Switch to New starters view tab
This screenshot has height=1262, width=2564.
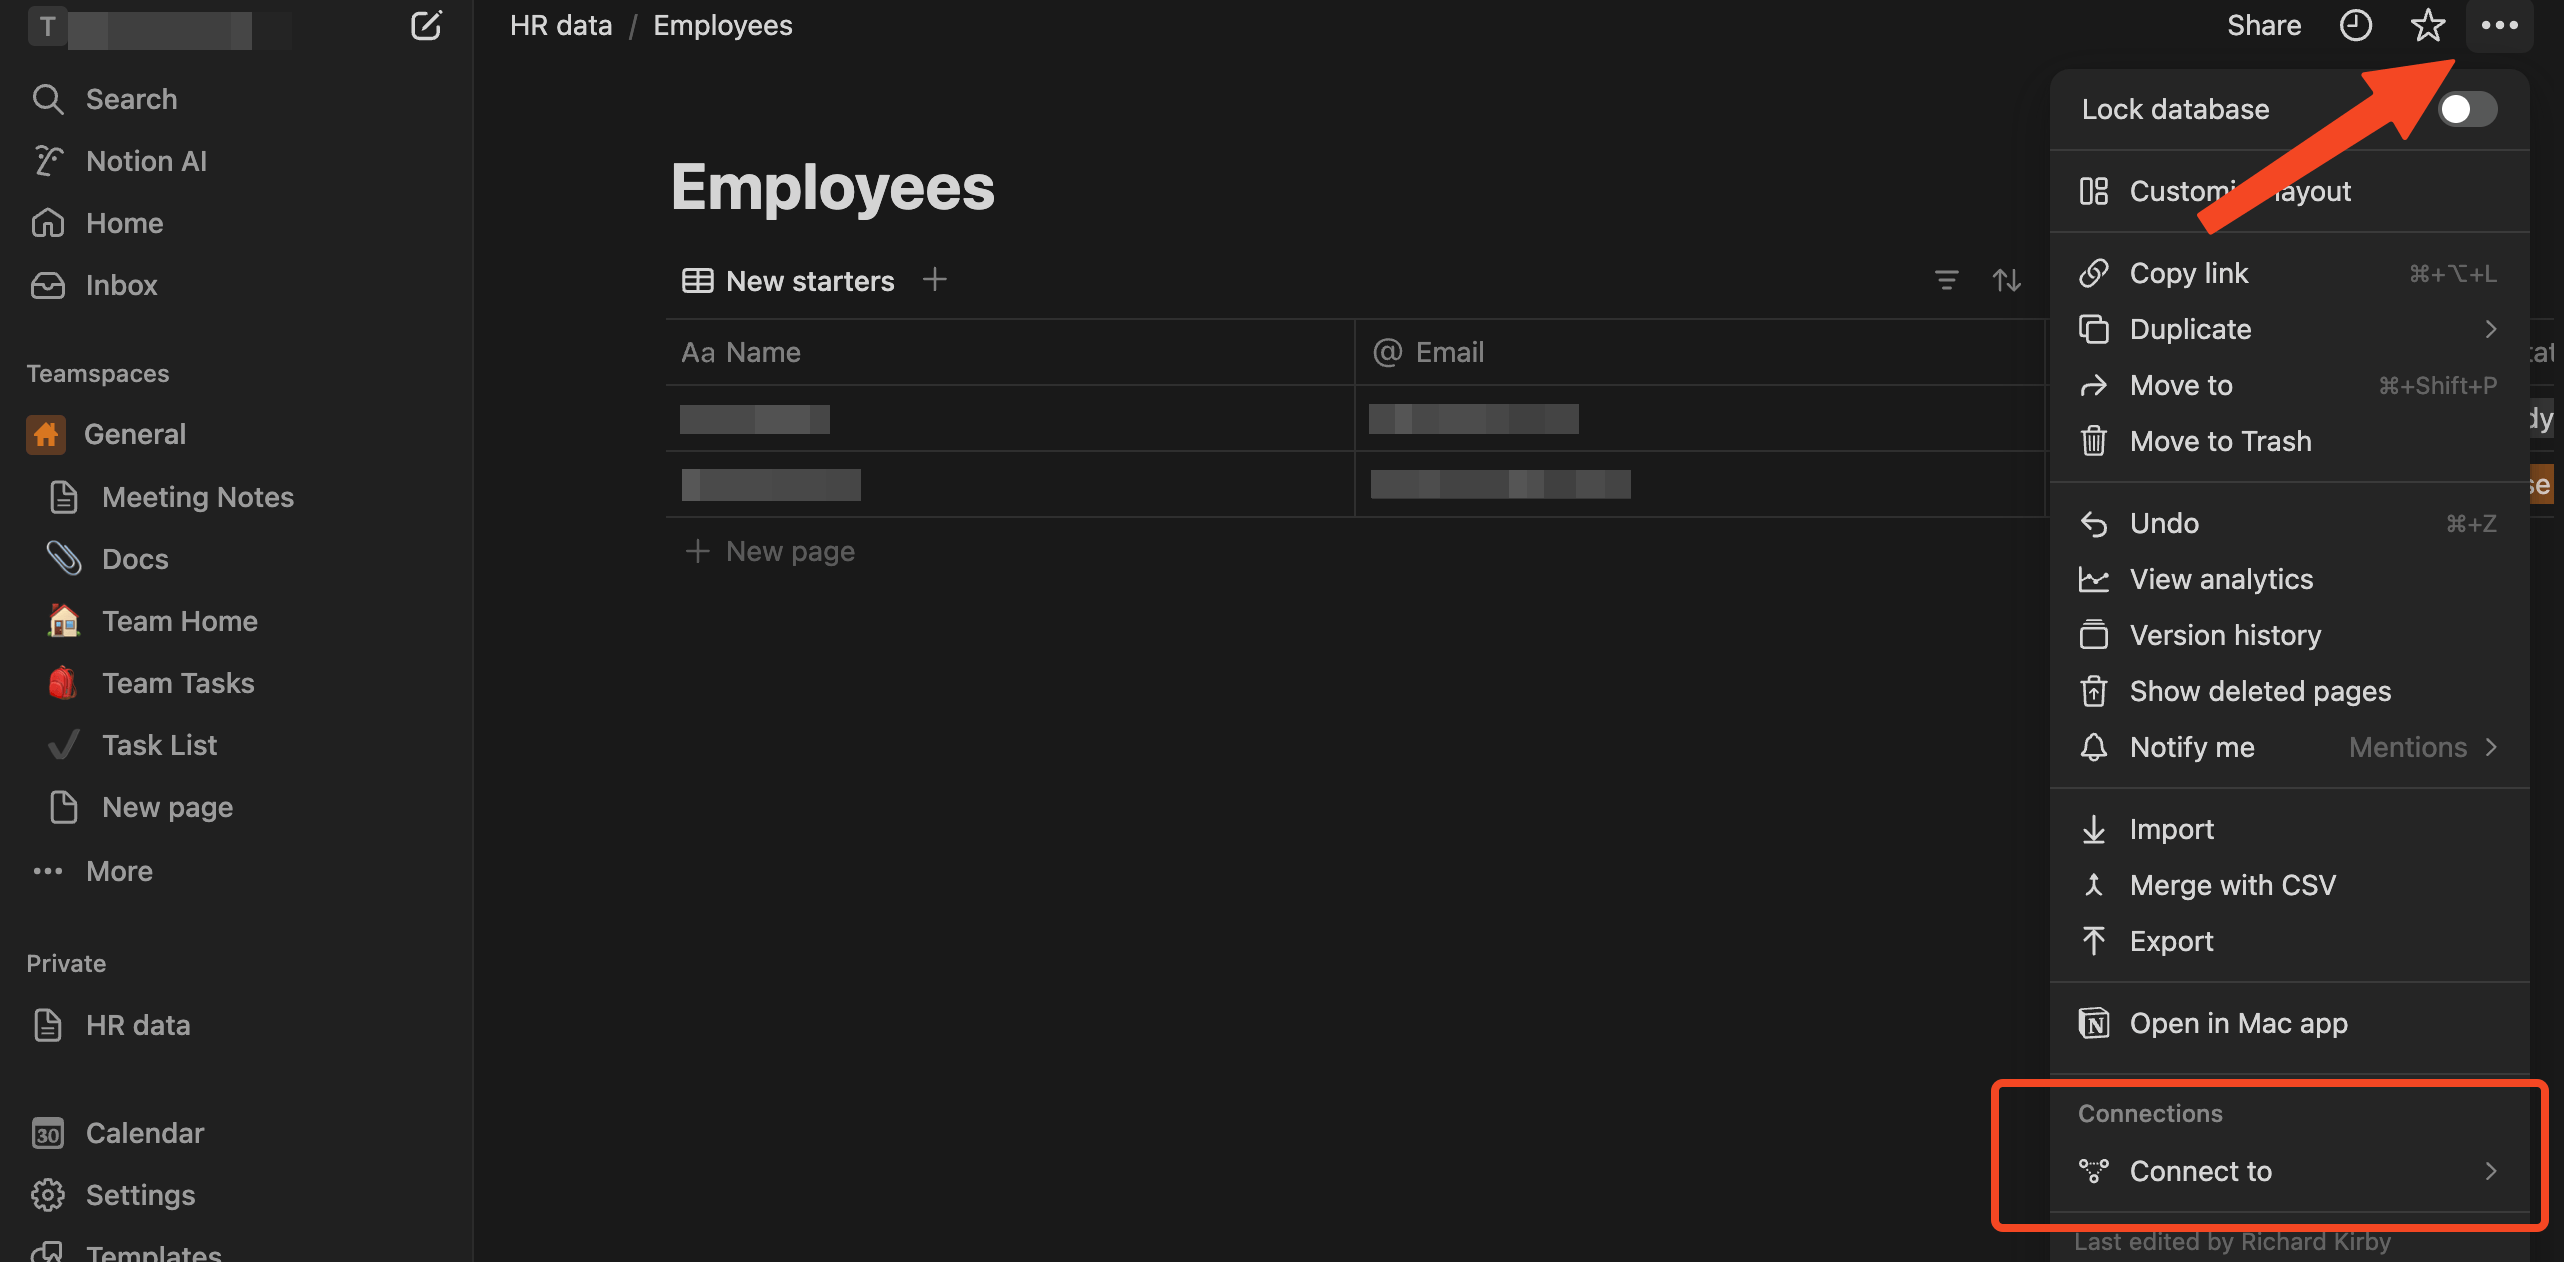coord(788,281)
